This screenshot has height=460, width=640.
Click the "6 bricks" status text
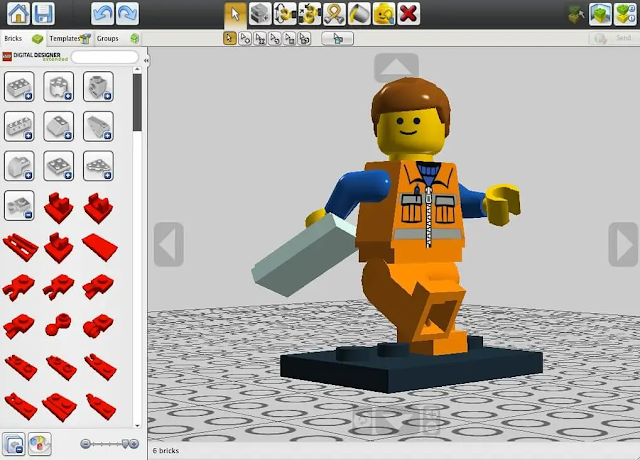[x=166, y=451]
